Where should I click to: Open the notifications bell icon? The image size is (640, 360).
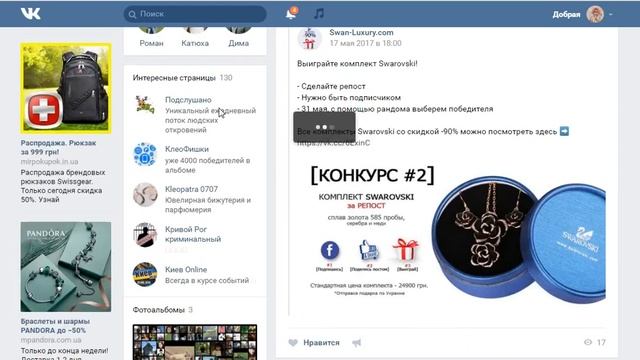(291, 14)
